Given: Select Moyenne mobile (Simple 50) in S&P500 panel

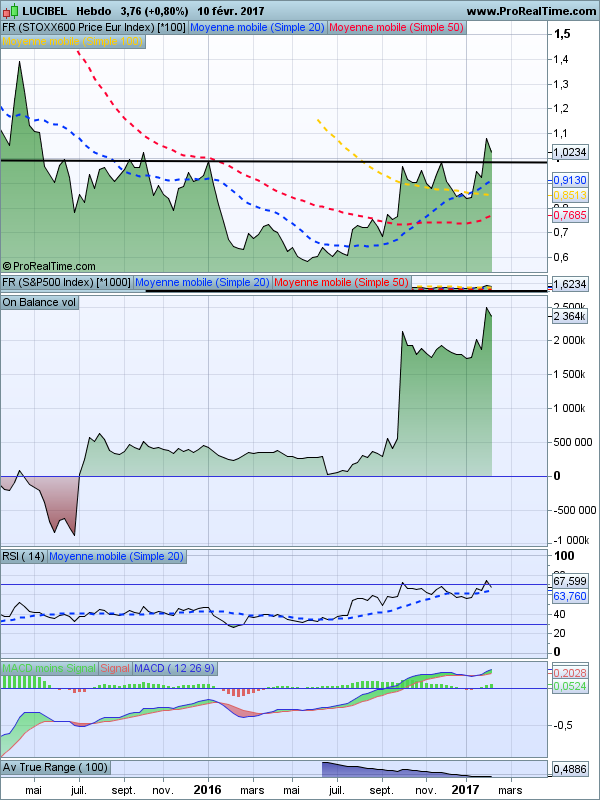Looking at the screenshot, I should [341, 282].
